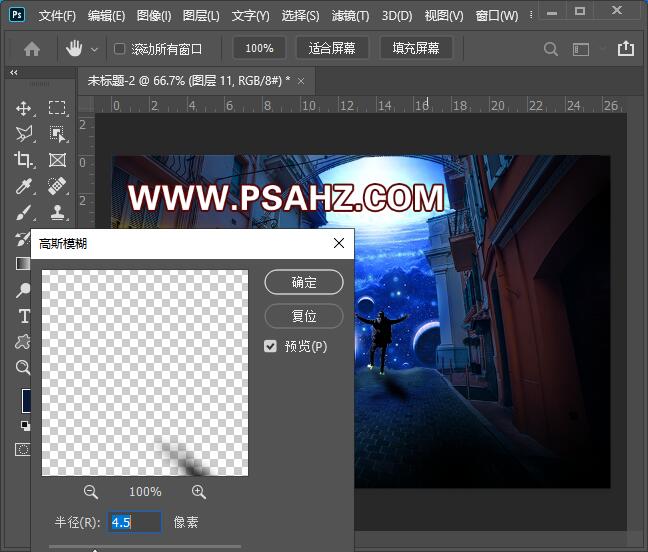This screenshot has width=648, height=552.
Task: Select the Crop tool
Action: pyautogui.click(x=24, y=160)
